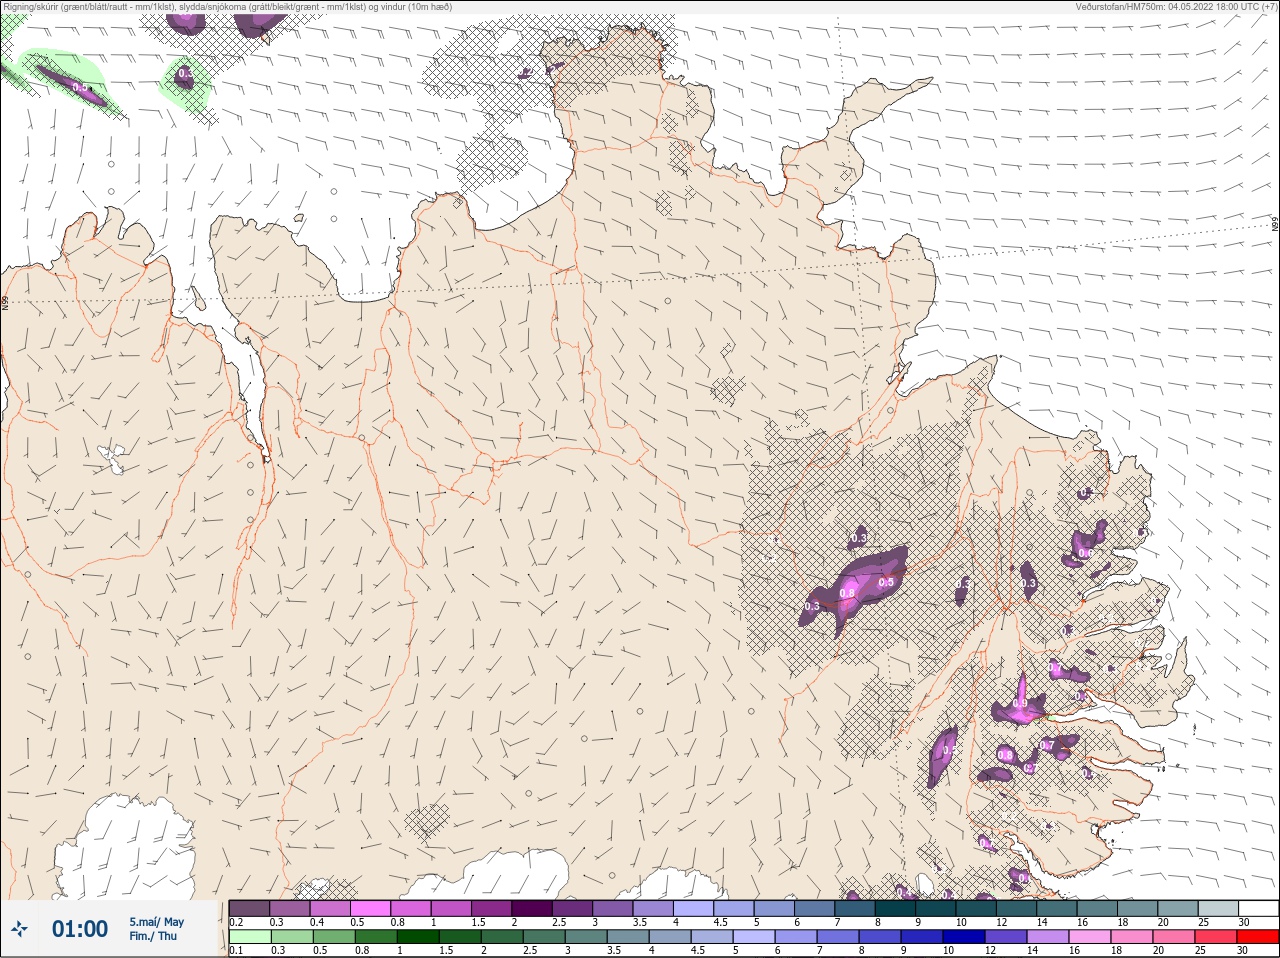This screenshot has height=958, width=1280.
Task: Select the dark teal 9 swatch in the upper legend
Action: (936, 908)
